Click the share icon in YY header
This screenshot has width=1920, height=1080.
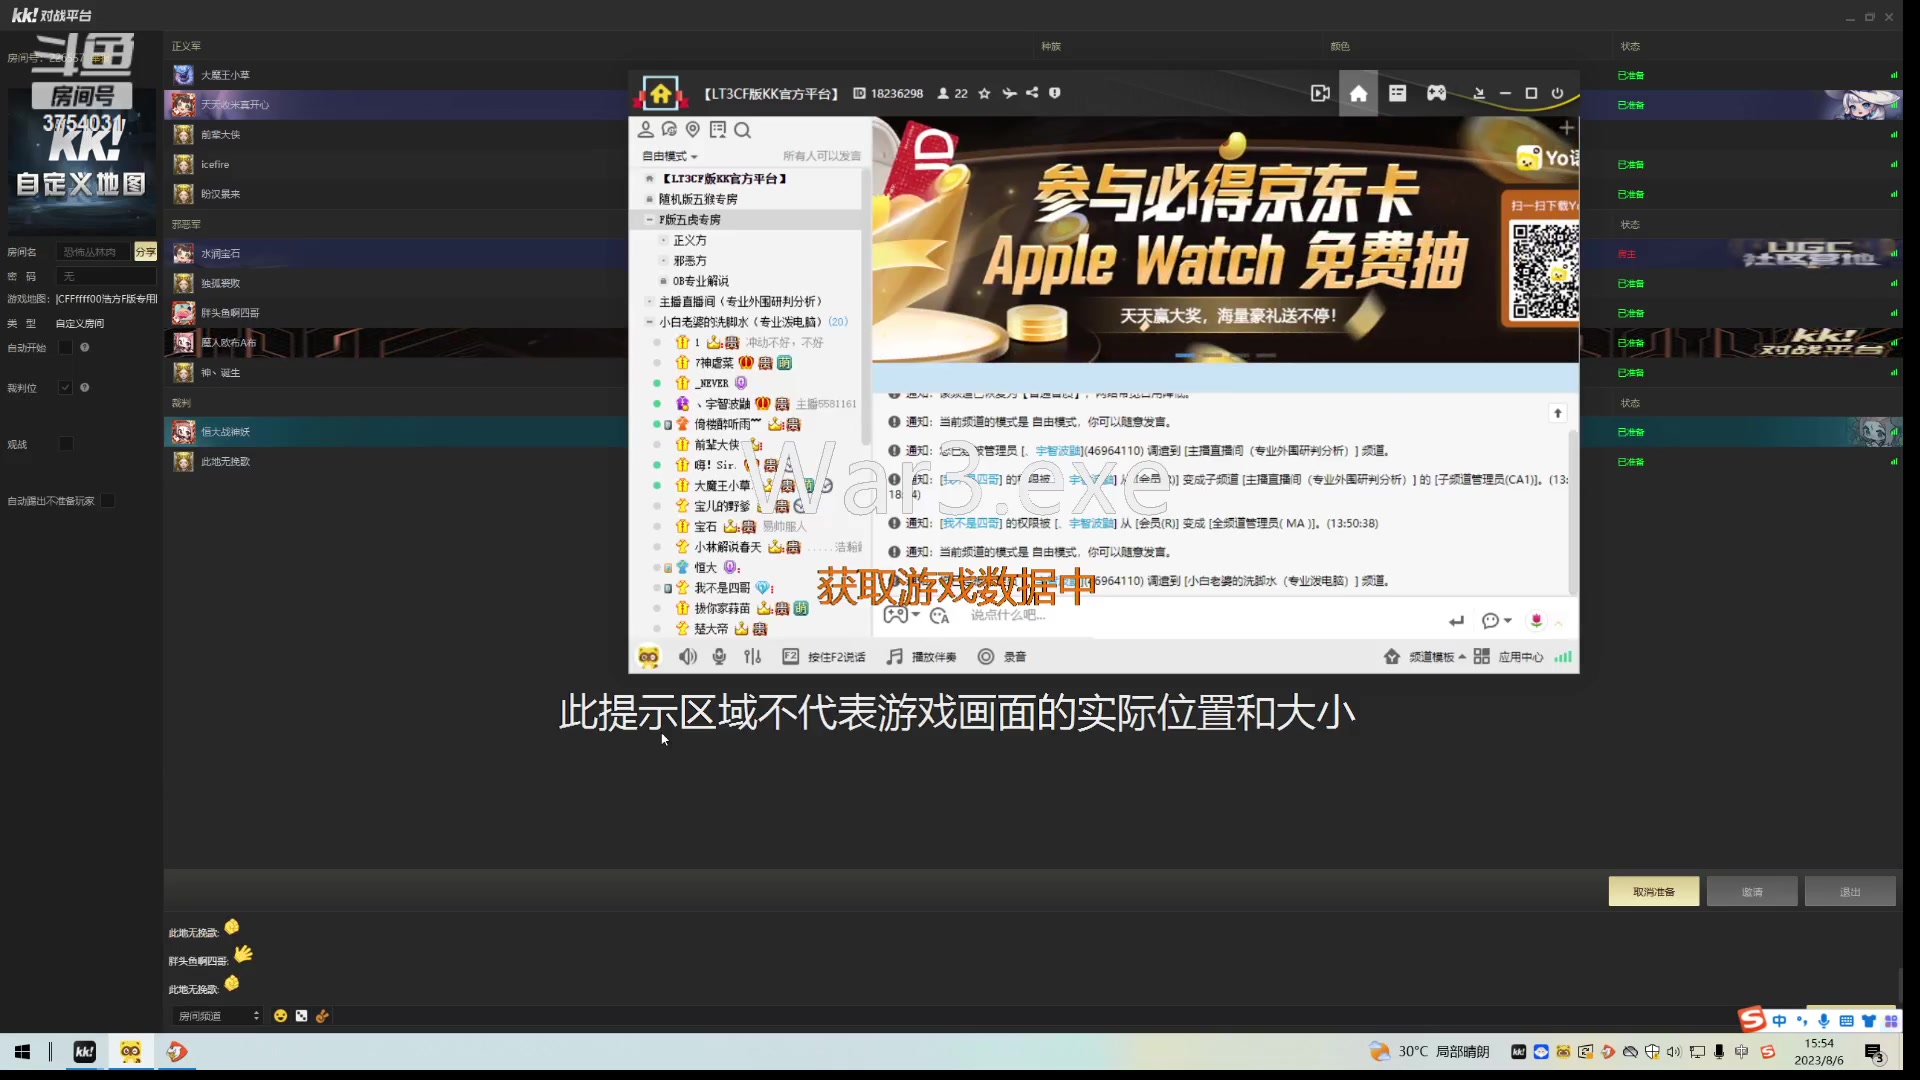point(1032,93)
